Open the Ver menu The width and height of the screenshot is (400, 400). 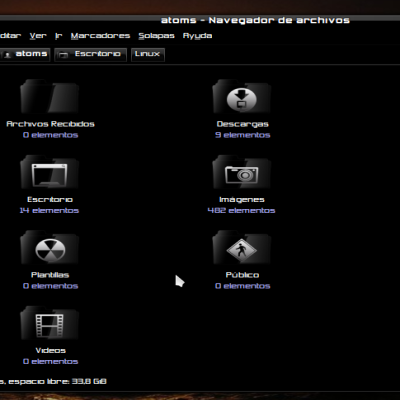point(38,36)
